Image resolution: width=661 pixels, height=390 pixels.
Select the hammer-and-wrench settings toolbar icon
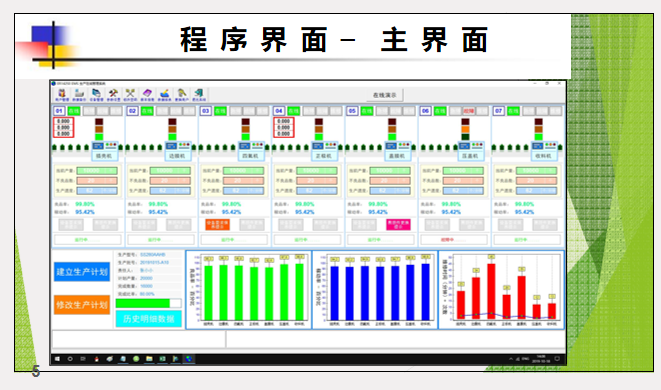tap(113, 94)
